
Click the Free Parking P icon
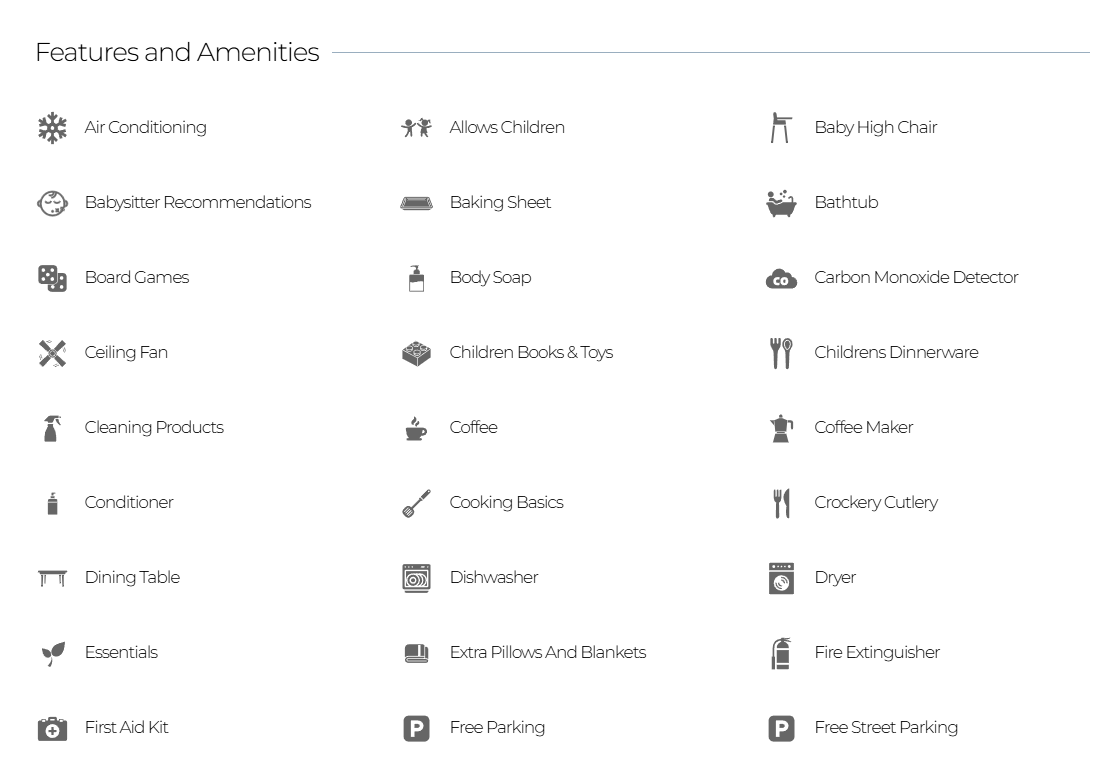click(416, 728)
